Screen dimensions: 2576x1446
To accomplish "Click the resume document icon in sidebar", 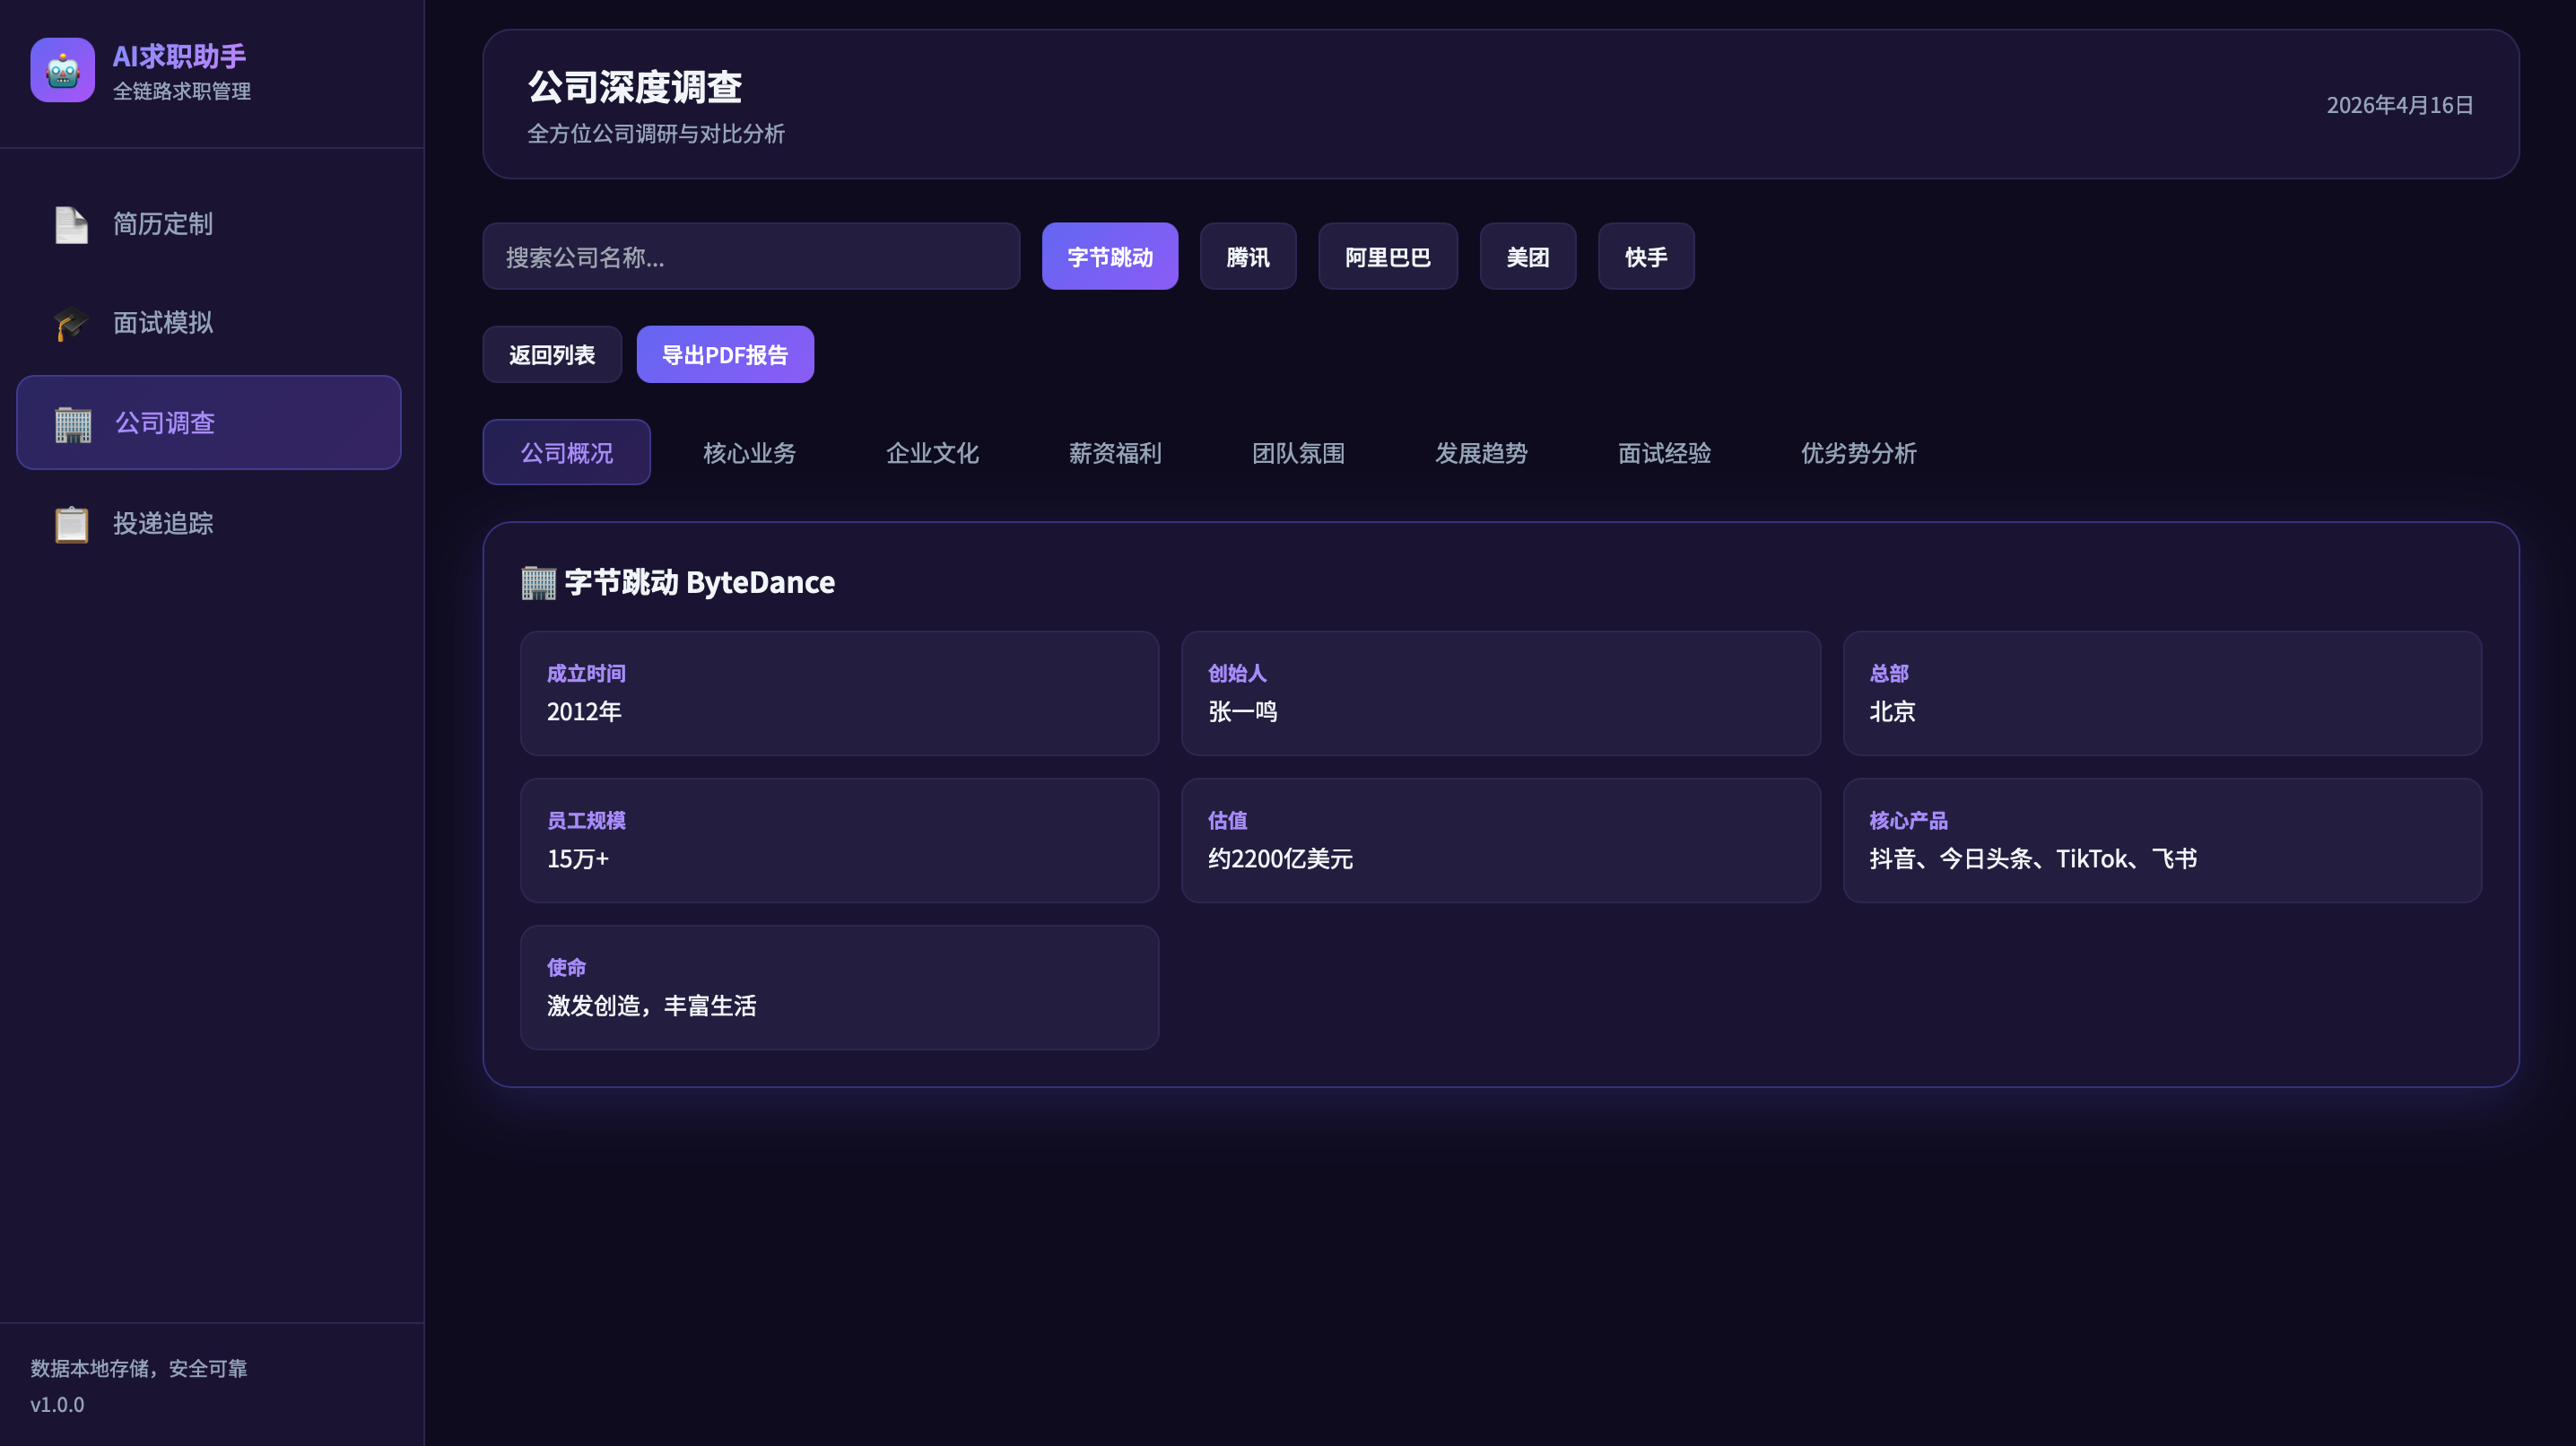I will [71, 225].
